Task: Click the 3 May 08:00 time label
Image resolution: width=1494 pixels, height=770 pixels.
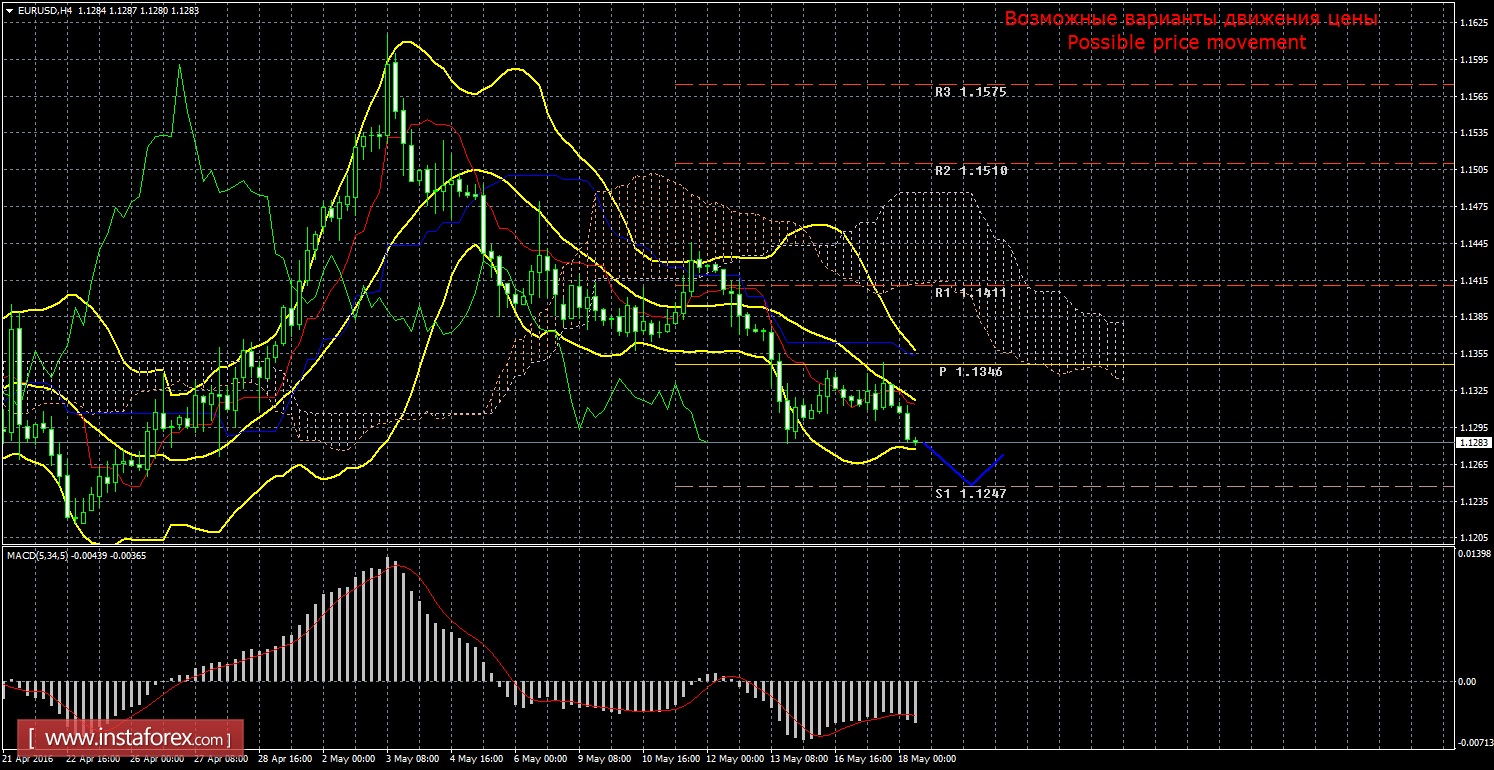Action: 411,759
